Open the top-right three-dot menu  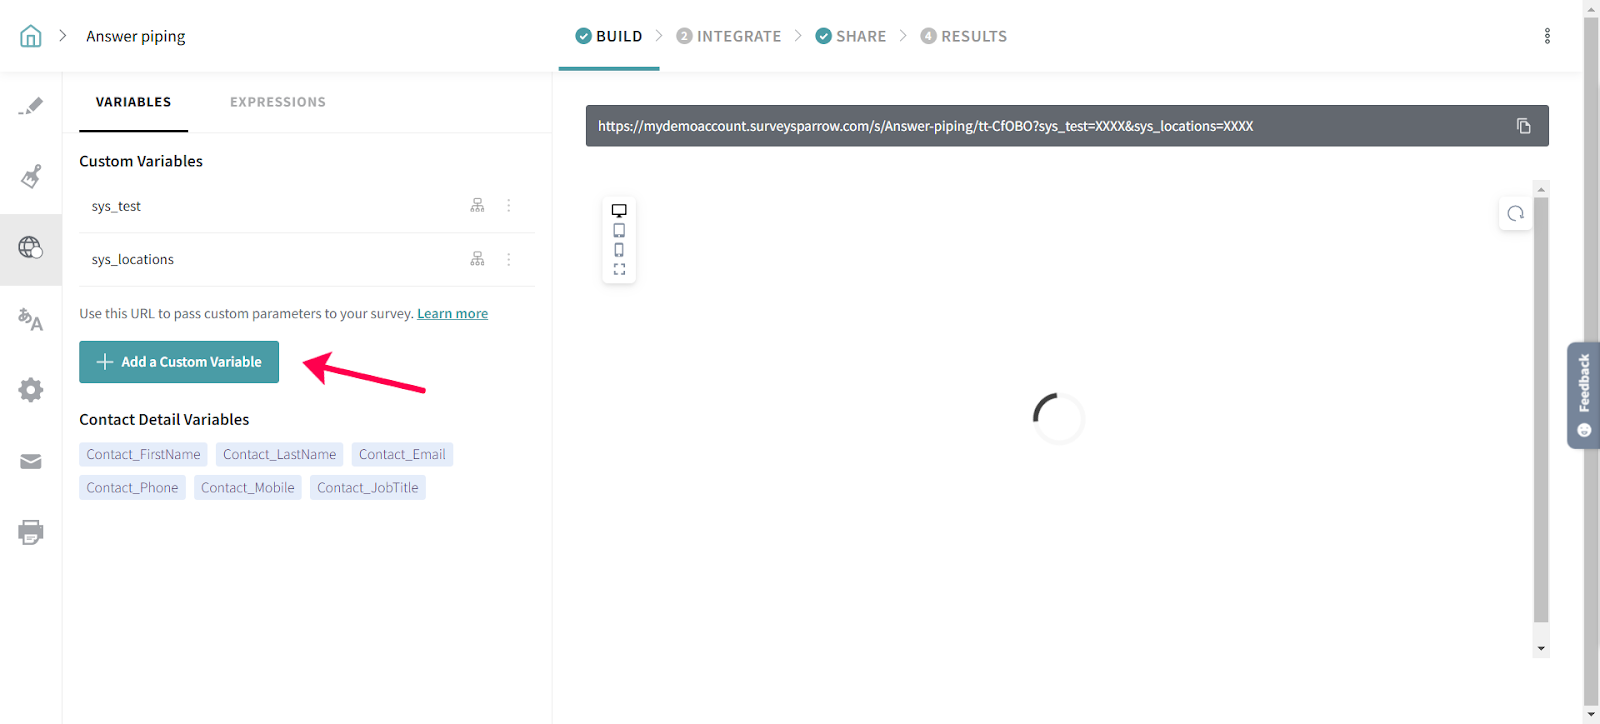(1547, 36)
